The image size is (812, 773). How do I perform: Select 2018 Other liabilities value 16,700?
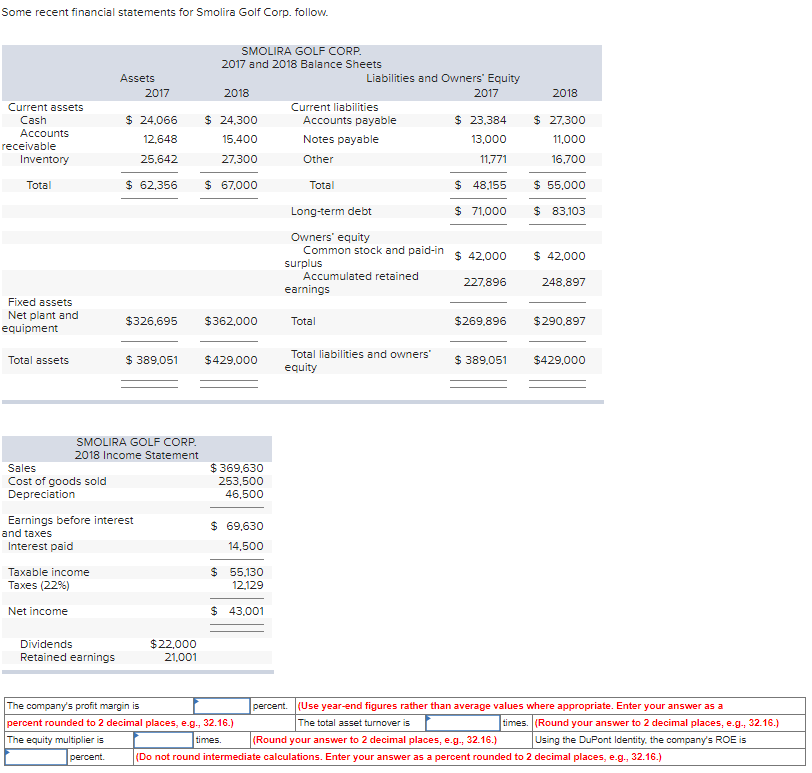tap(568, 159)
